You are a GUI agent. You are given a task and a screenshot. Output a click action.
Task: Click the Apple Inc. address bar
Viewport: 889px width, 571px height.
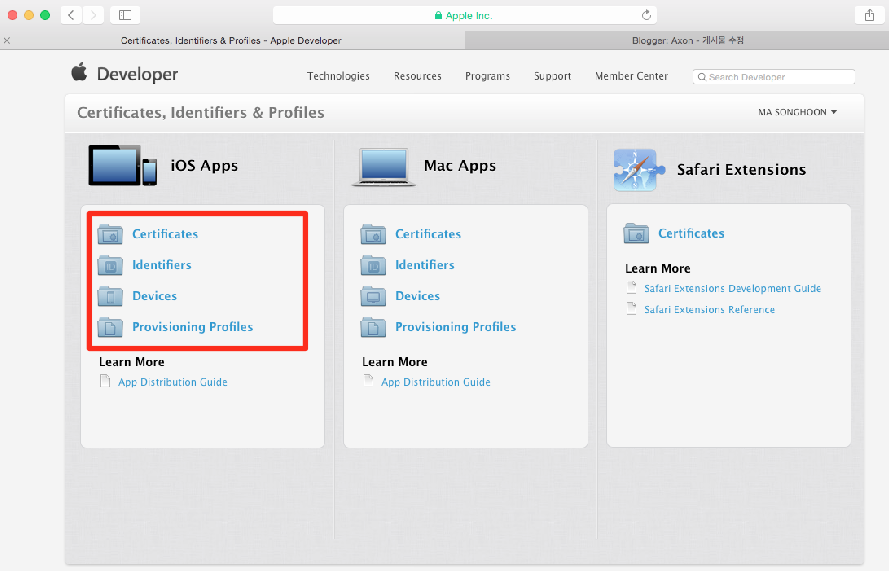(464, 15)
